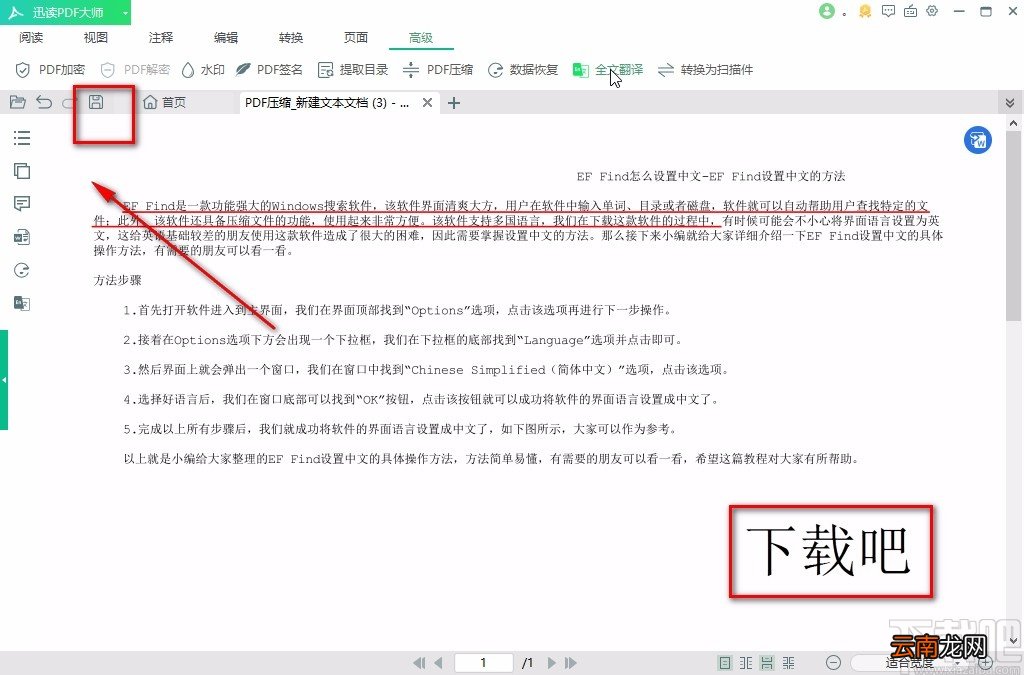This screenshot has width=1024, height=675.
Task: Select two-page continuous view mode
Action: pyautogui.click(x=789, y=663)
